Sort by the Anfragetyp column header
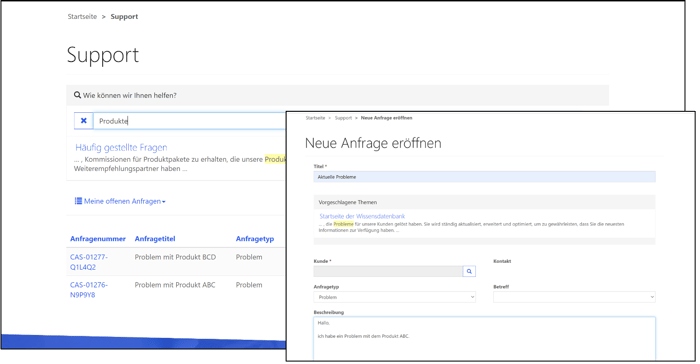 pyautogui.click(x=255, y=239)
